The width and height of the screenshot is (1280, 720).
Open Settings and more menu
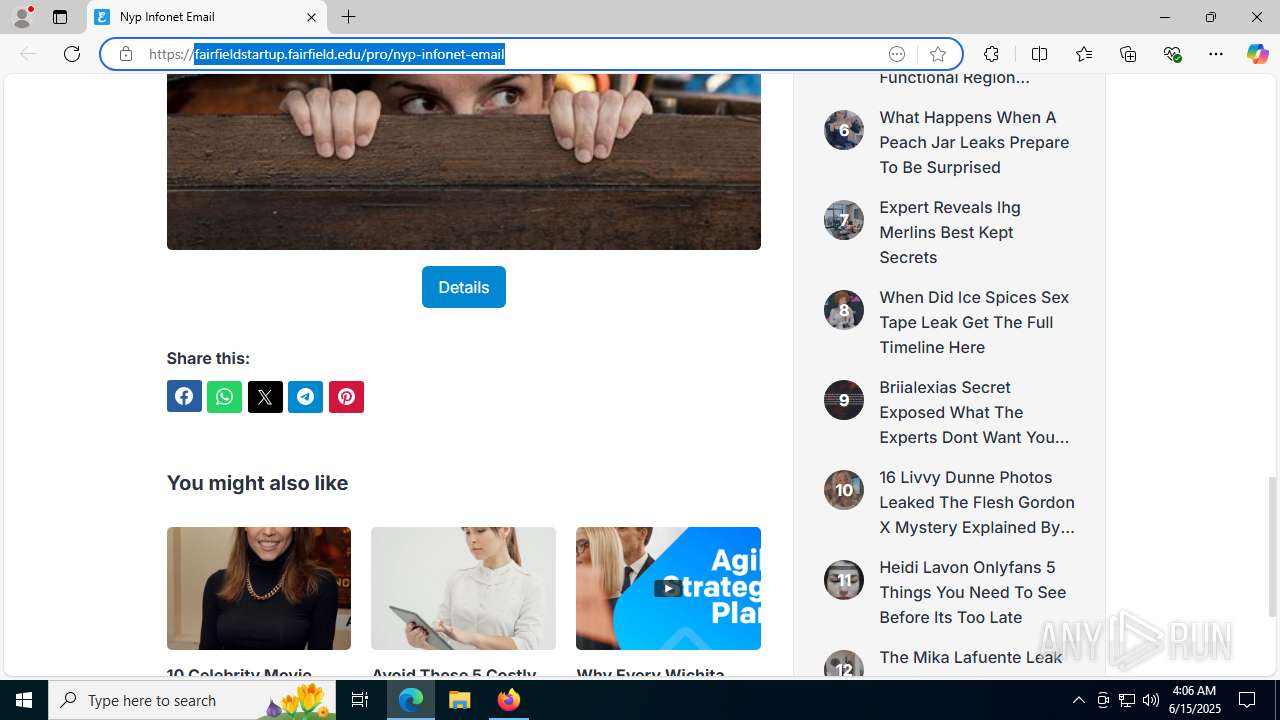point(1216,54)
